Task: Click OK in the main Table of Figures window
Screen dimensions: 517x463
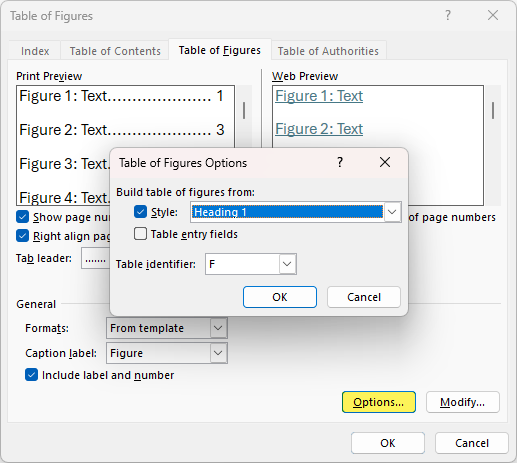Action: 388,443
